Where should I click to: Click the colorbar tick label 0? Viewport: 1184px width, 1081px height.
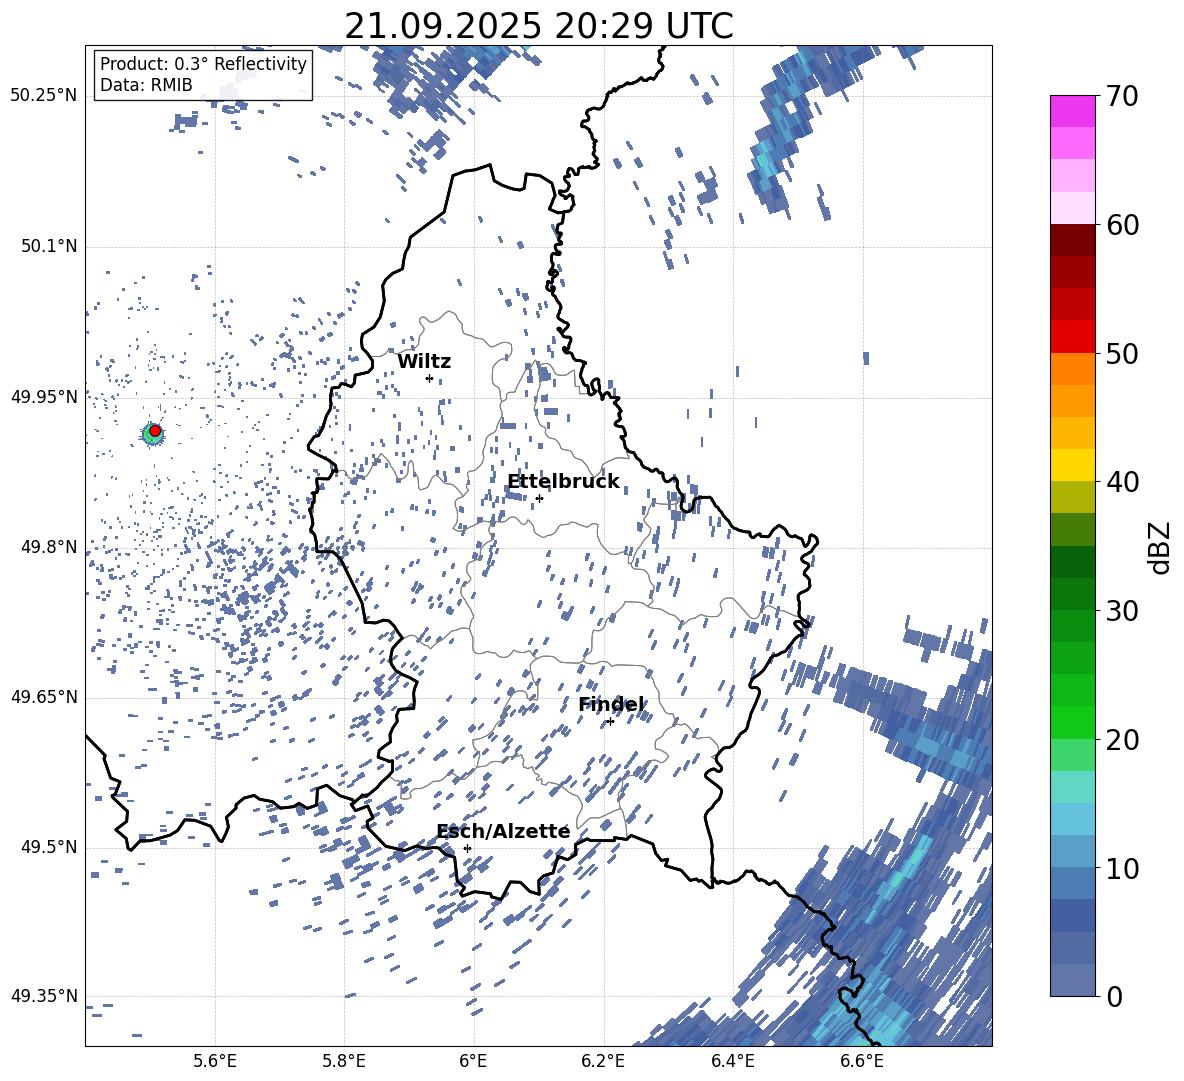tap(1113, 996)
